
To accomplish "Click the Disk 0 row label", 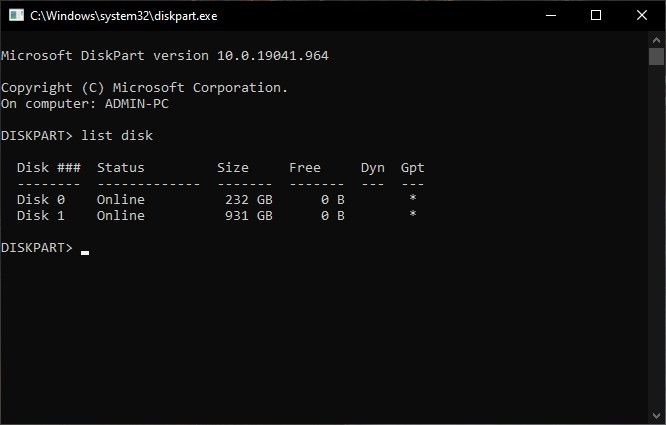I will [41, 199].
